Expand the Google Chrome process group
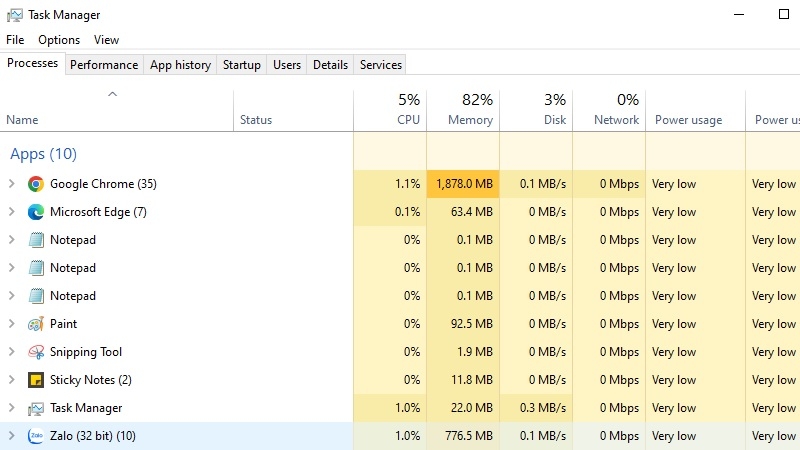The image size is (800, 450). point(12,184)
